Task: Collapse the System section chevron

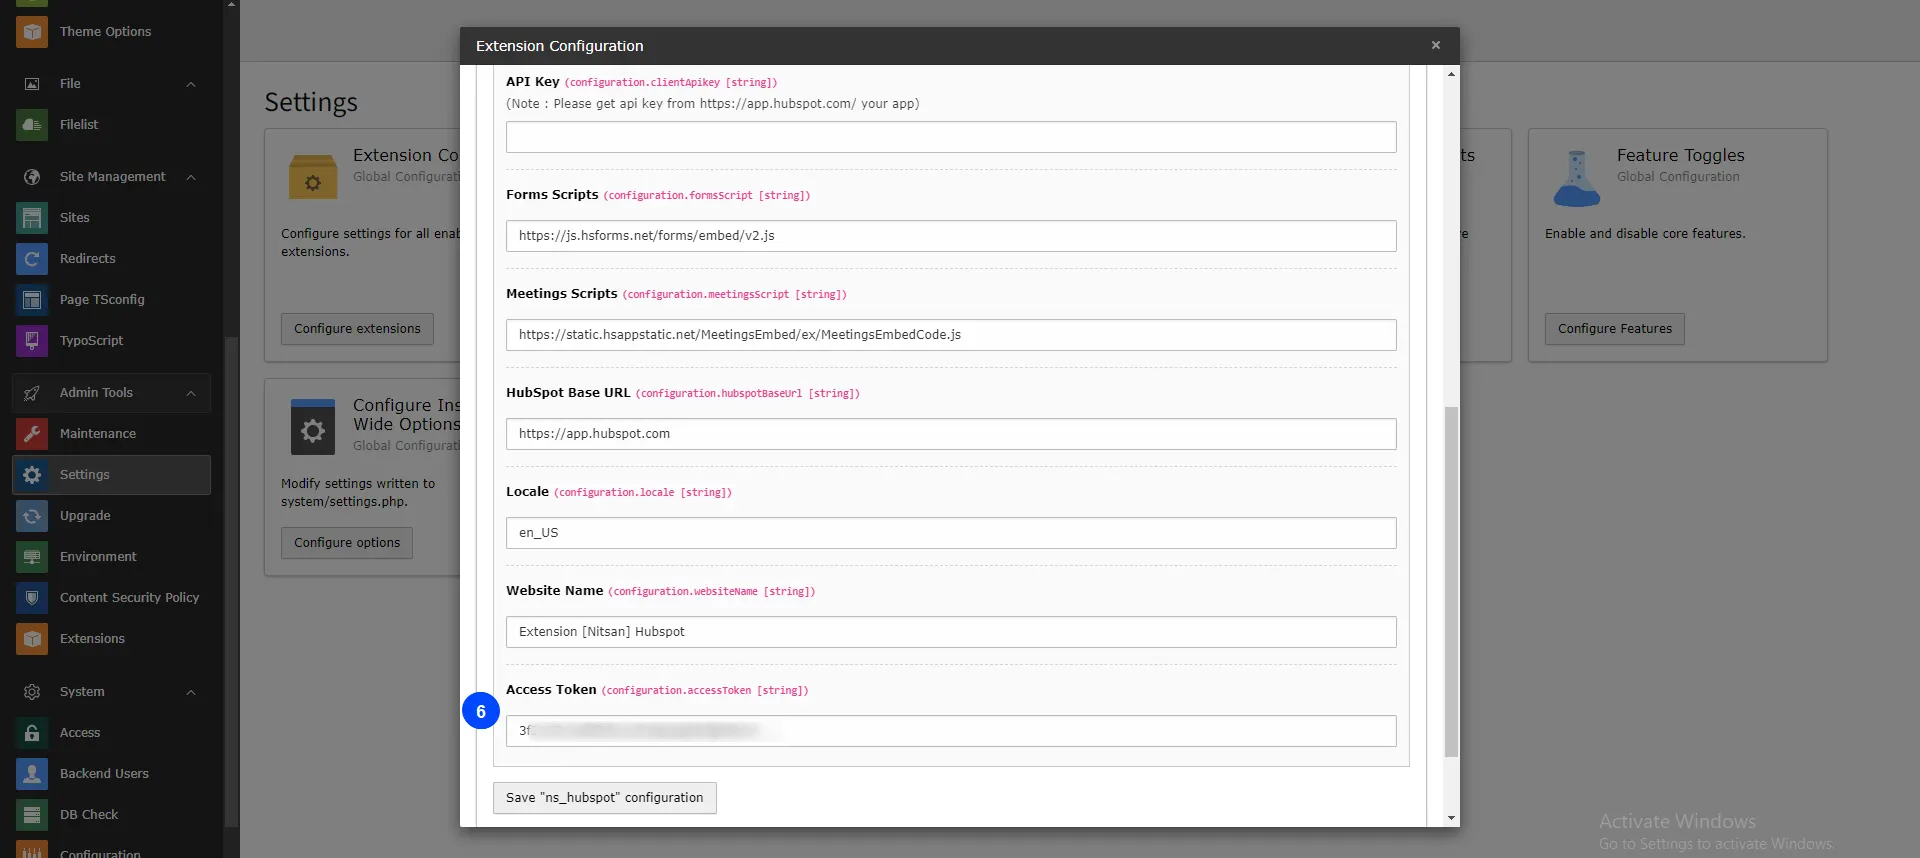Action: point(191,692)
